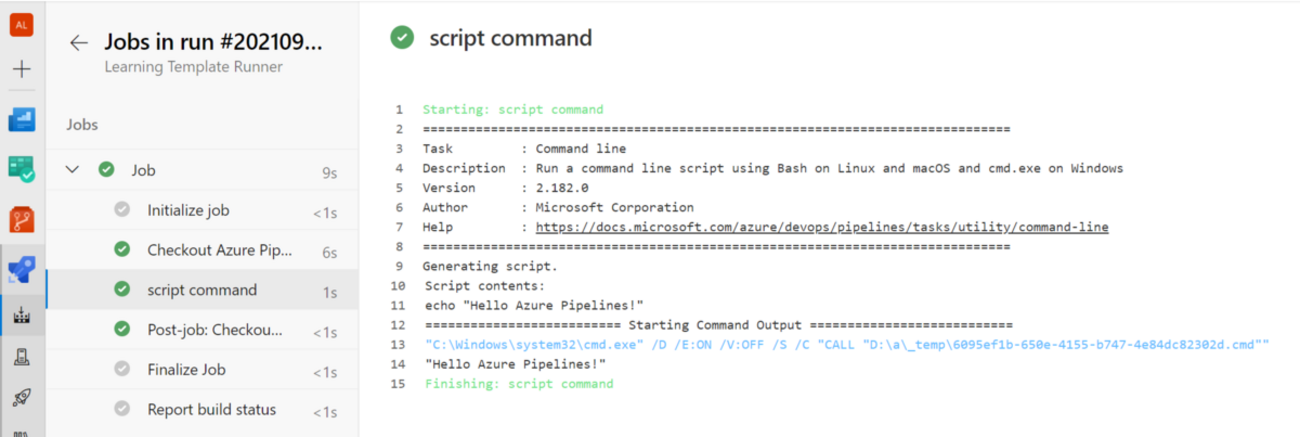Select the script command step
The image size is (1300, 437).
(201, 290)
